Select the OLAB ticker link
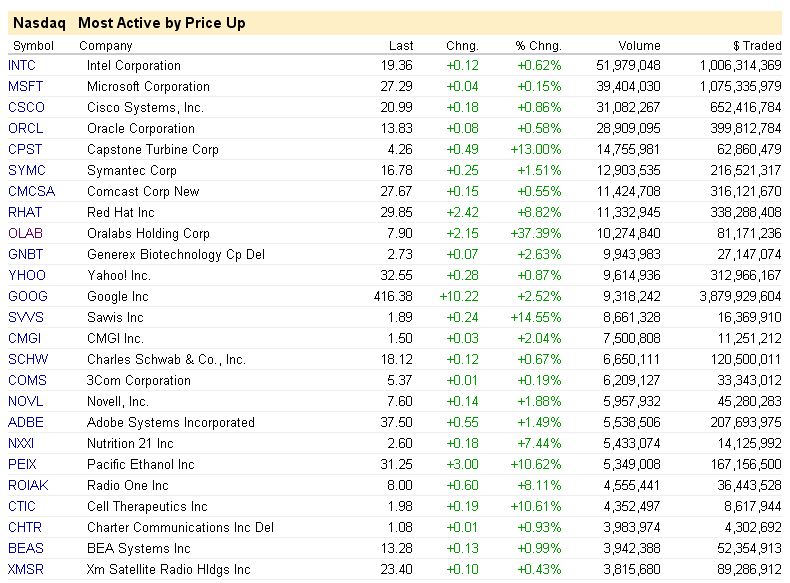This screenshot has width=790, height=583. point(26,234)
